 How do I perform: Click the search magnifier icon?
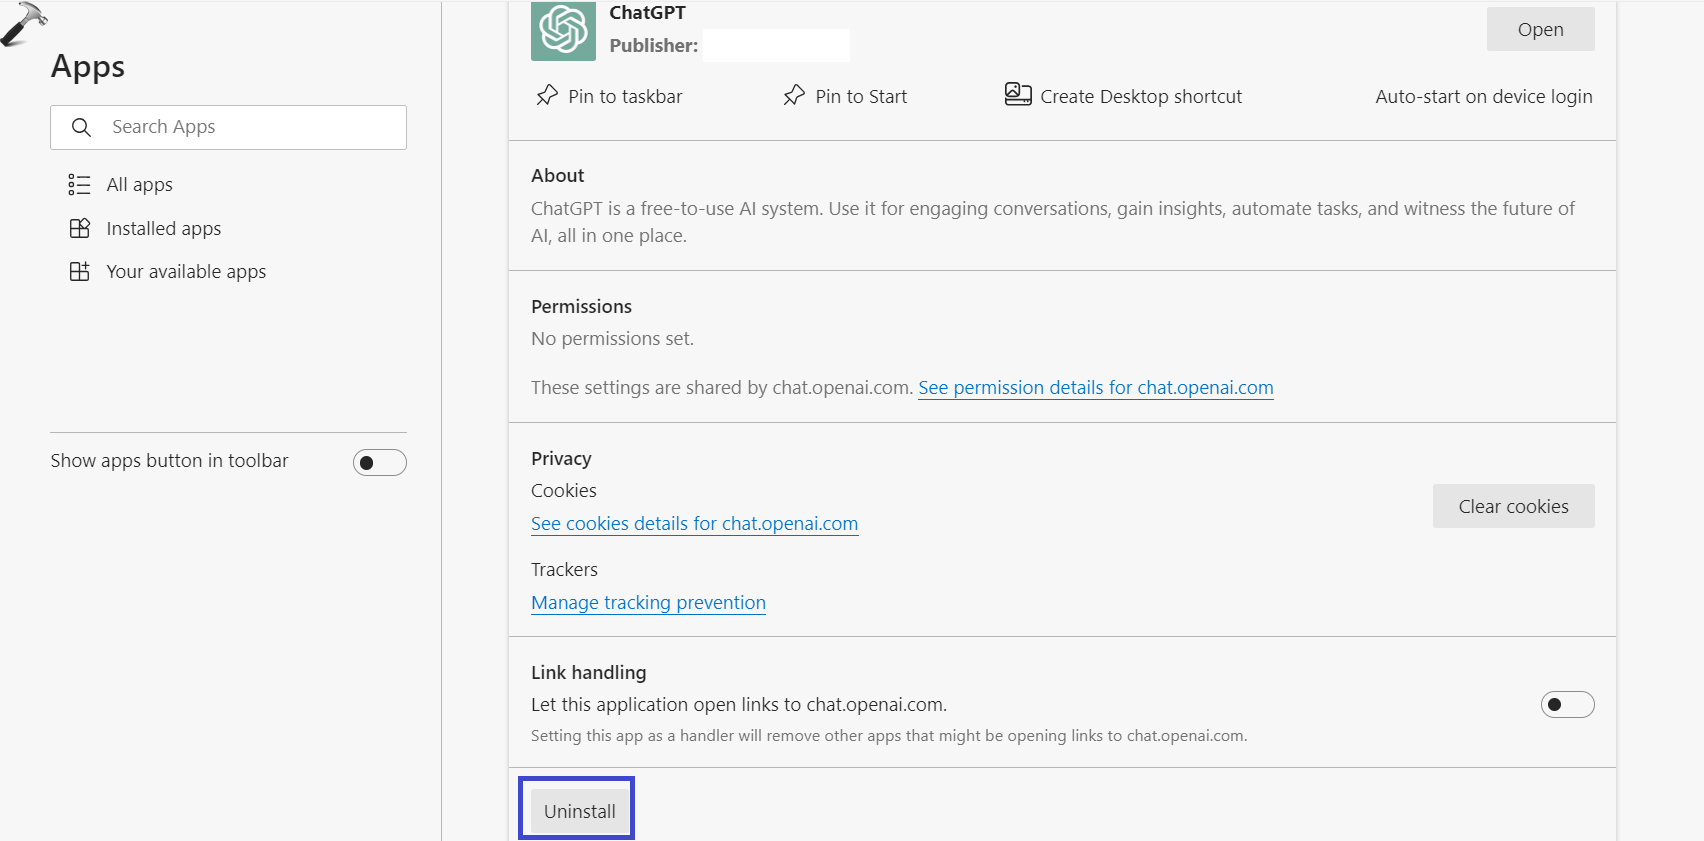(x=82, y=127)
